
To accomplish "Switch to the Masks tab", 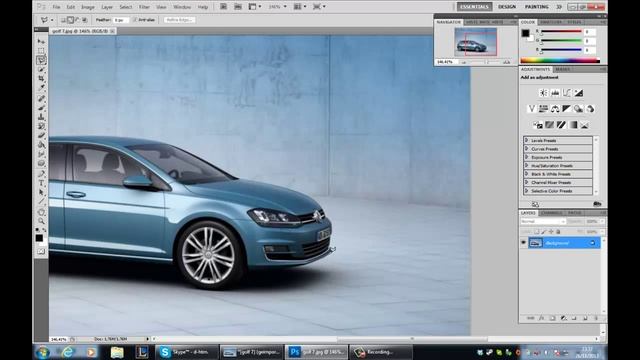I will pyautogui.click(x=562, y=69).
